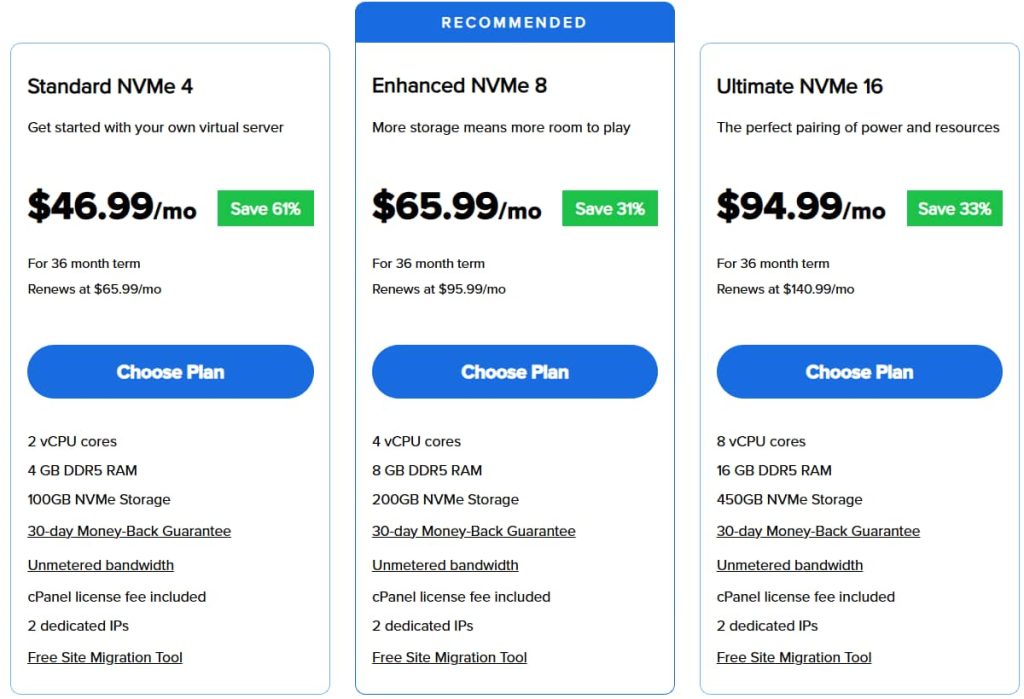Click the blue RECOMMENDED banner

[514, 22]
